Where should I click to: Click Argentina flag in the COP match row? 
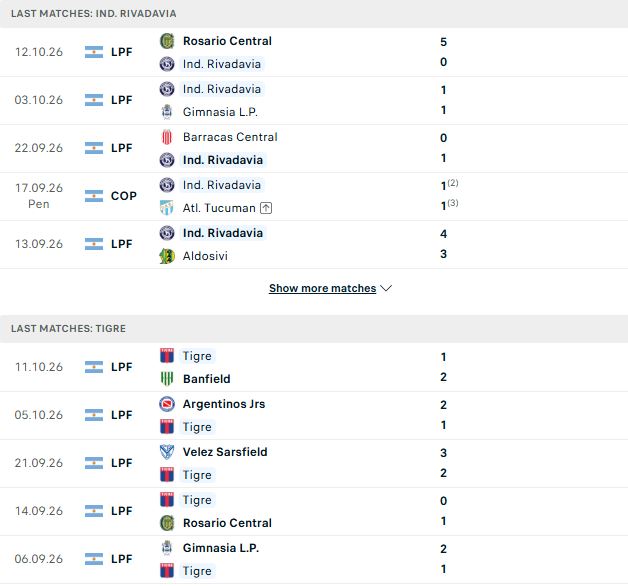coord(94,196)
